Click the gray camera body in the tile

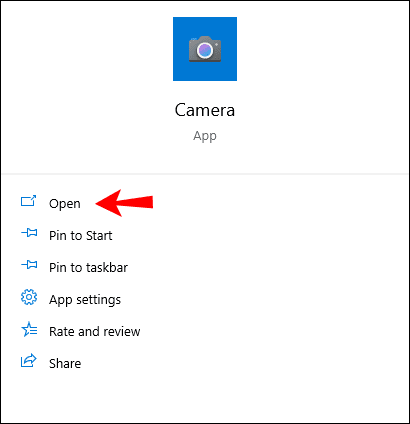tap(205, 49)
